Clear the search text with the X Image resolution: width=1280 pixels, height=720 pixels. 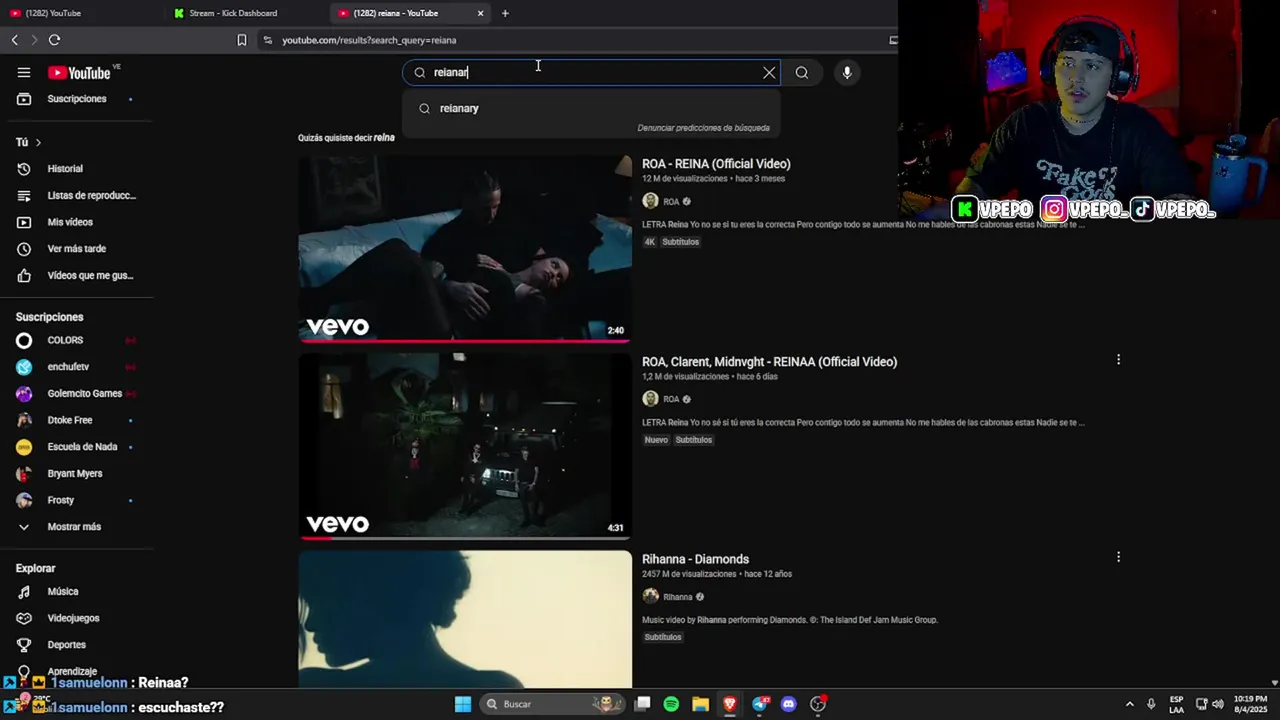pos(769,72)
